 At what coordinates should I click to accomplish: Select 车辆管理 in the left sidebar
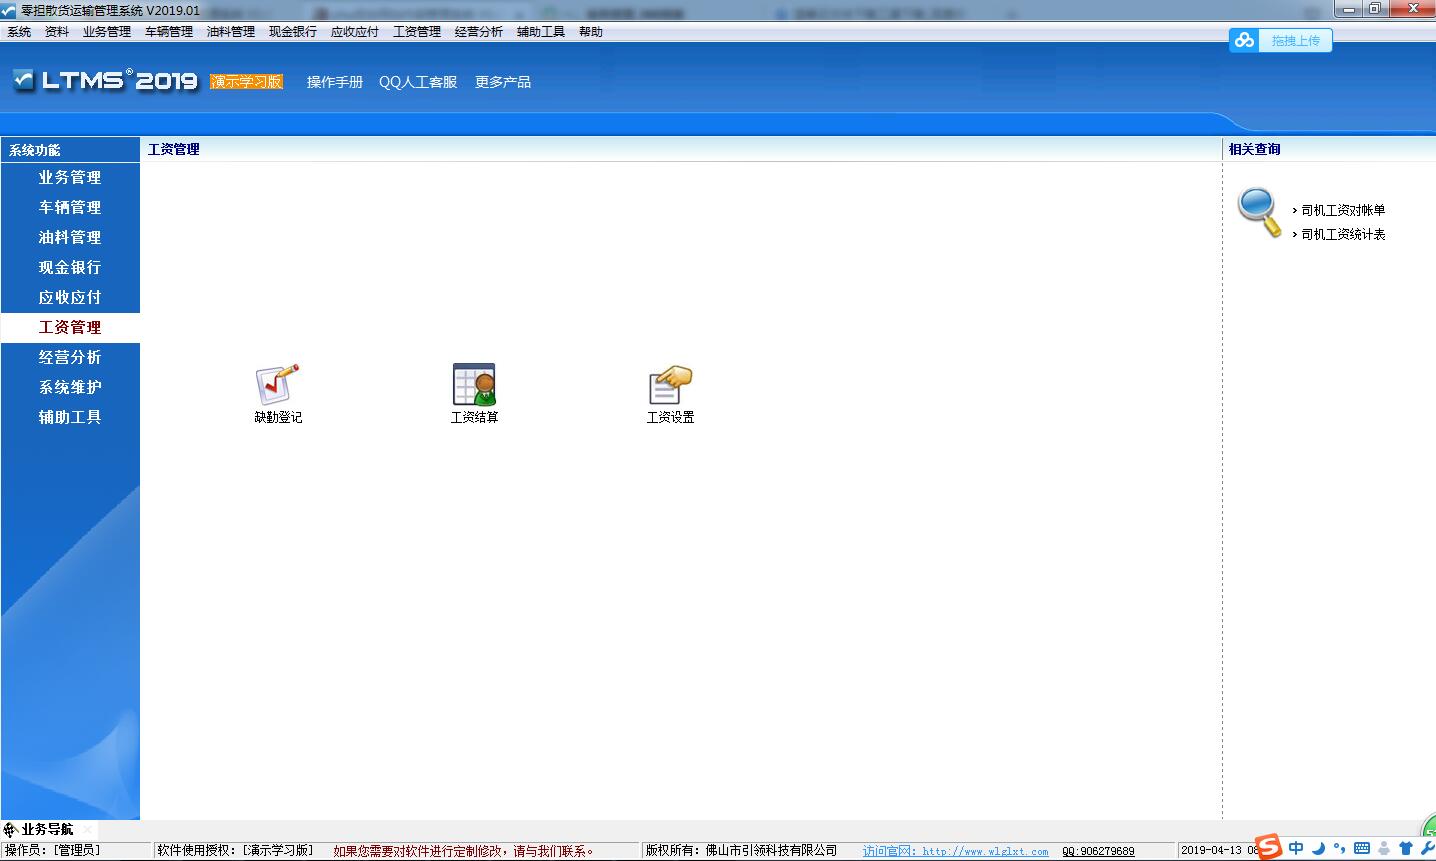pyautogui.click(x=70, y=207)
